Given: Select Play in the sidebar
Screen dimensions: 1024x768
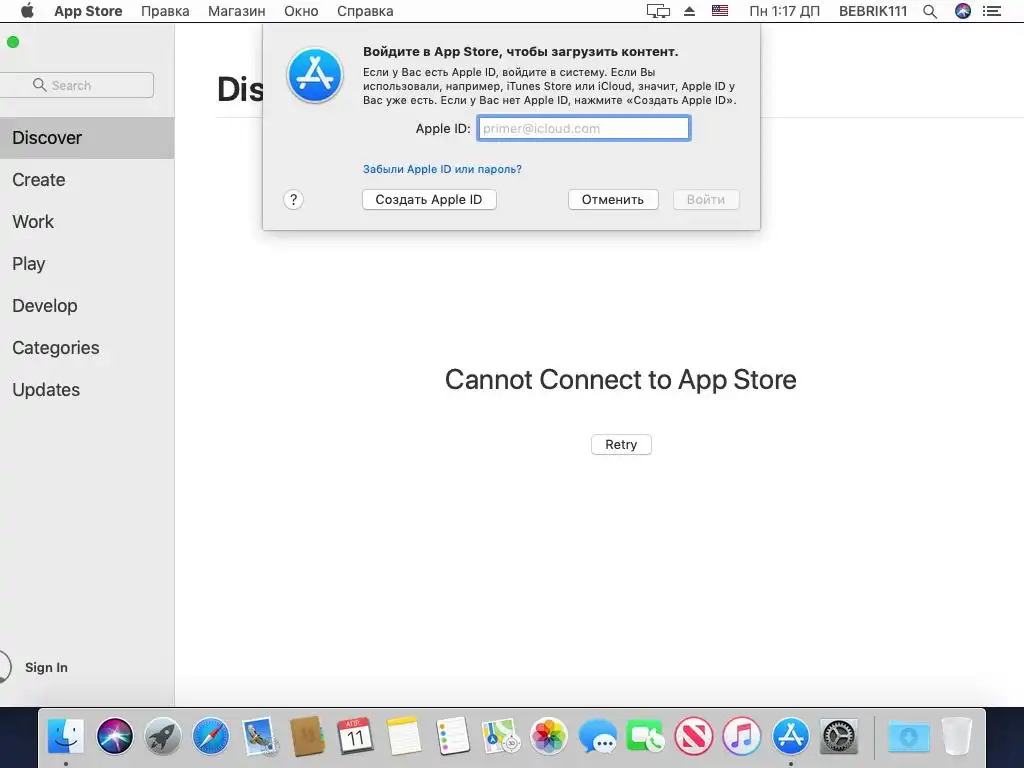Looking at the screenshot, I should pos(87,264).
